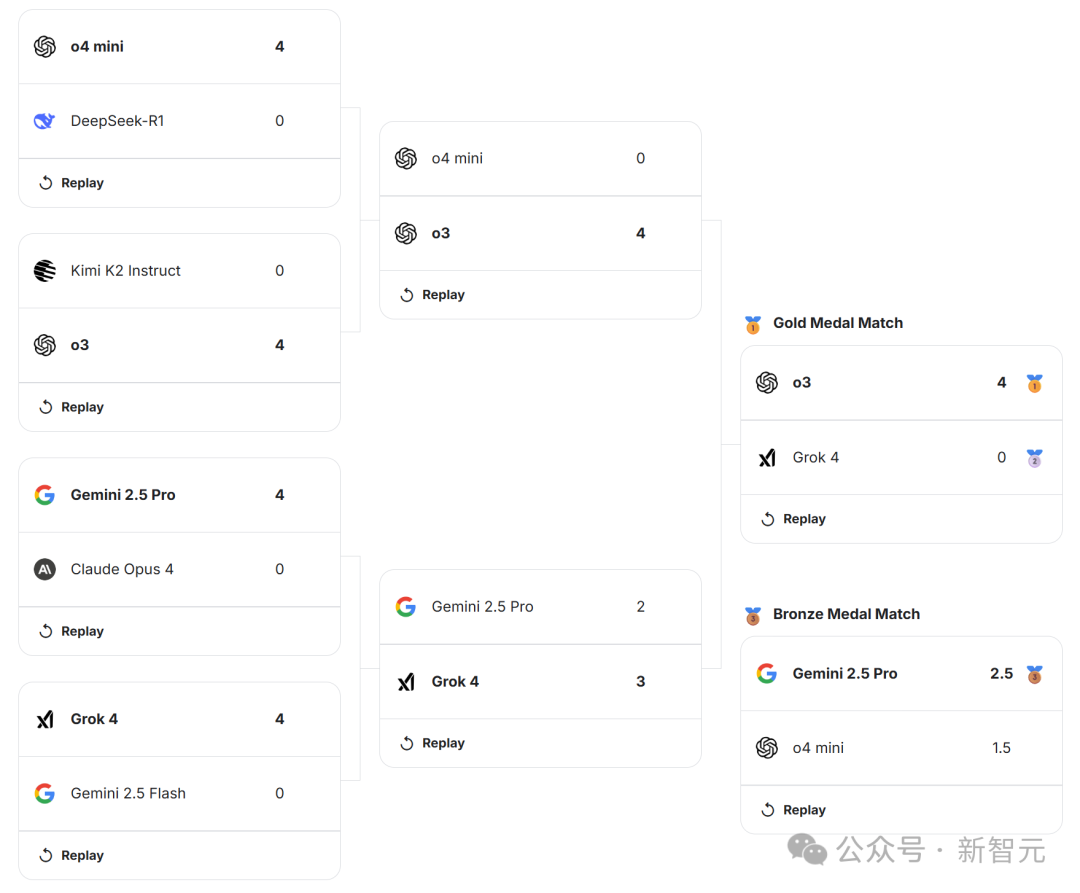Screen dimensions: 1080x893
Task: Click the OpenAI logo beside o4 mini facing DeepSeek-R1
Action: point(45,47)
